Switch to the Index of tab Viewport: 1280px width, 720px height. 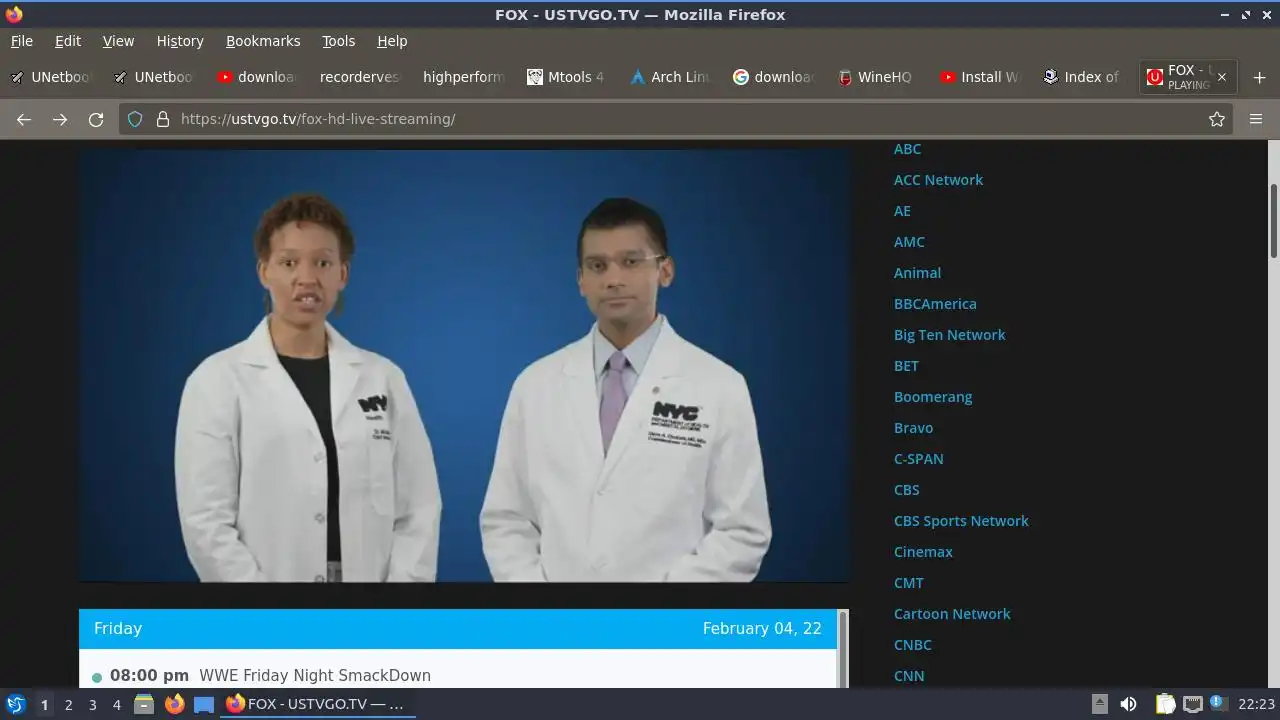click(1081, 77)
